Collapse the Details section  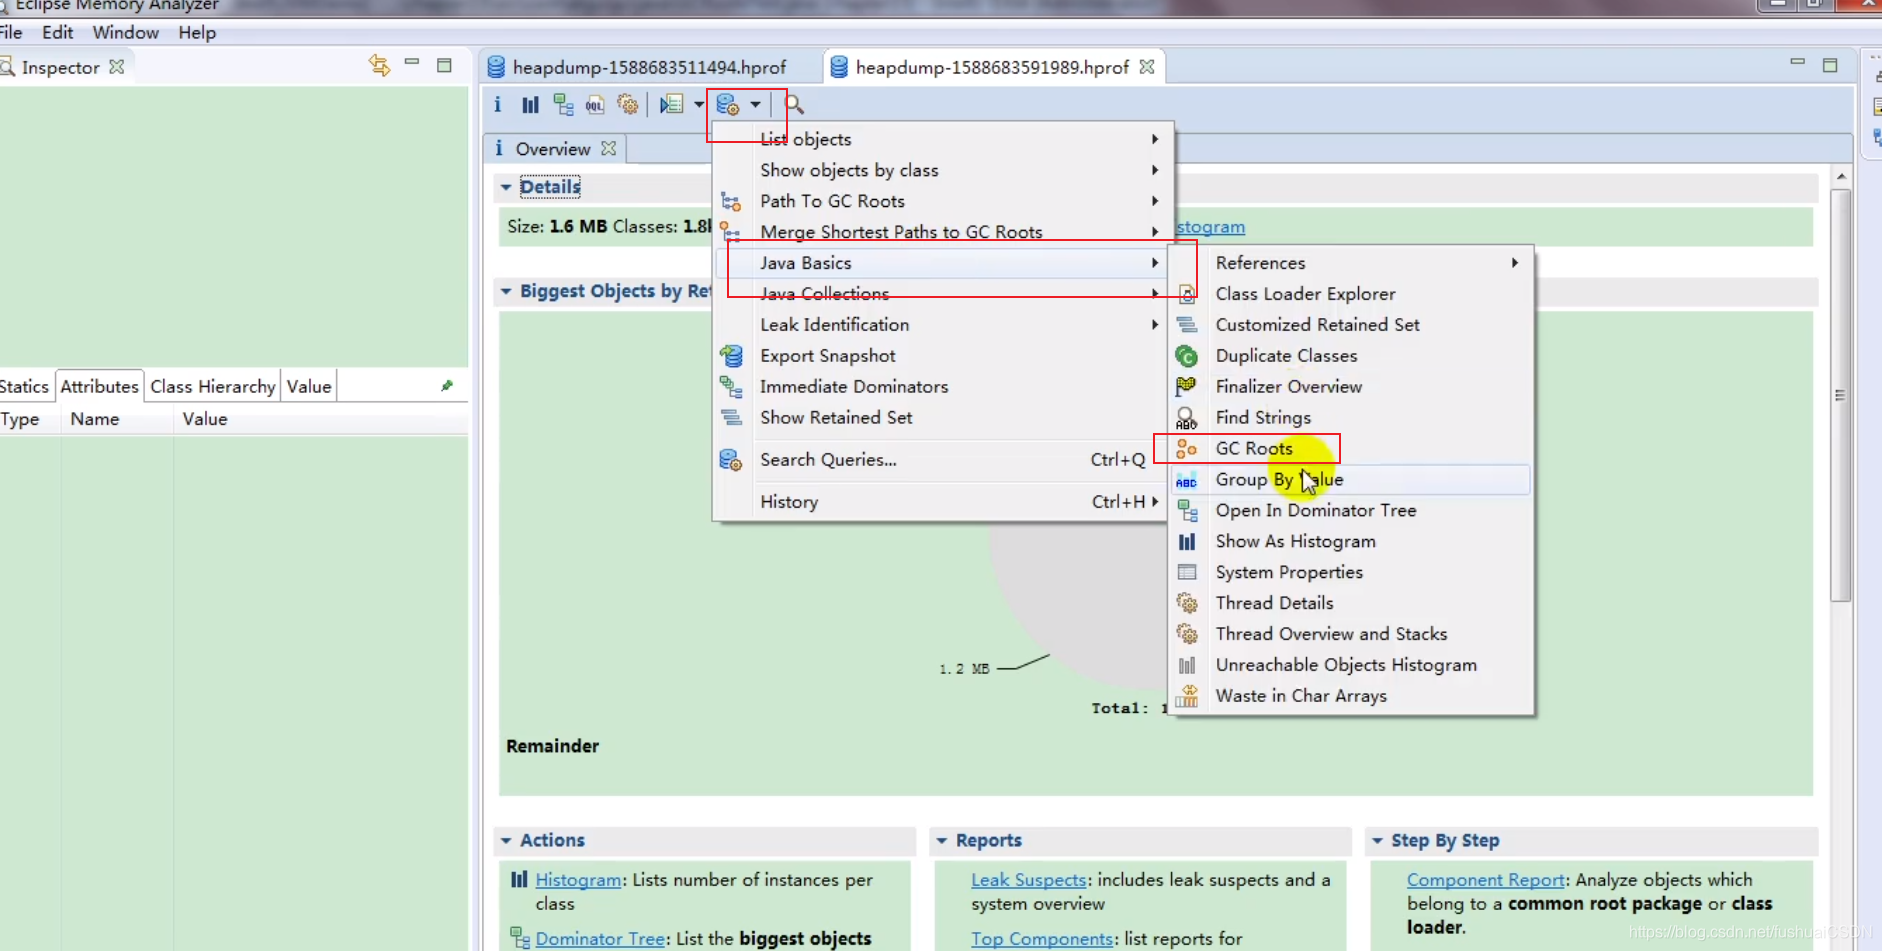pyautogui.click(x=506, y=187)
